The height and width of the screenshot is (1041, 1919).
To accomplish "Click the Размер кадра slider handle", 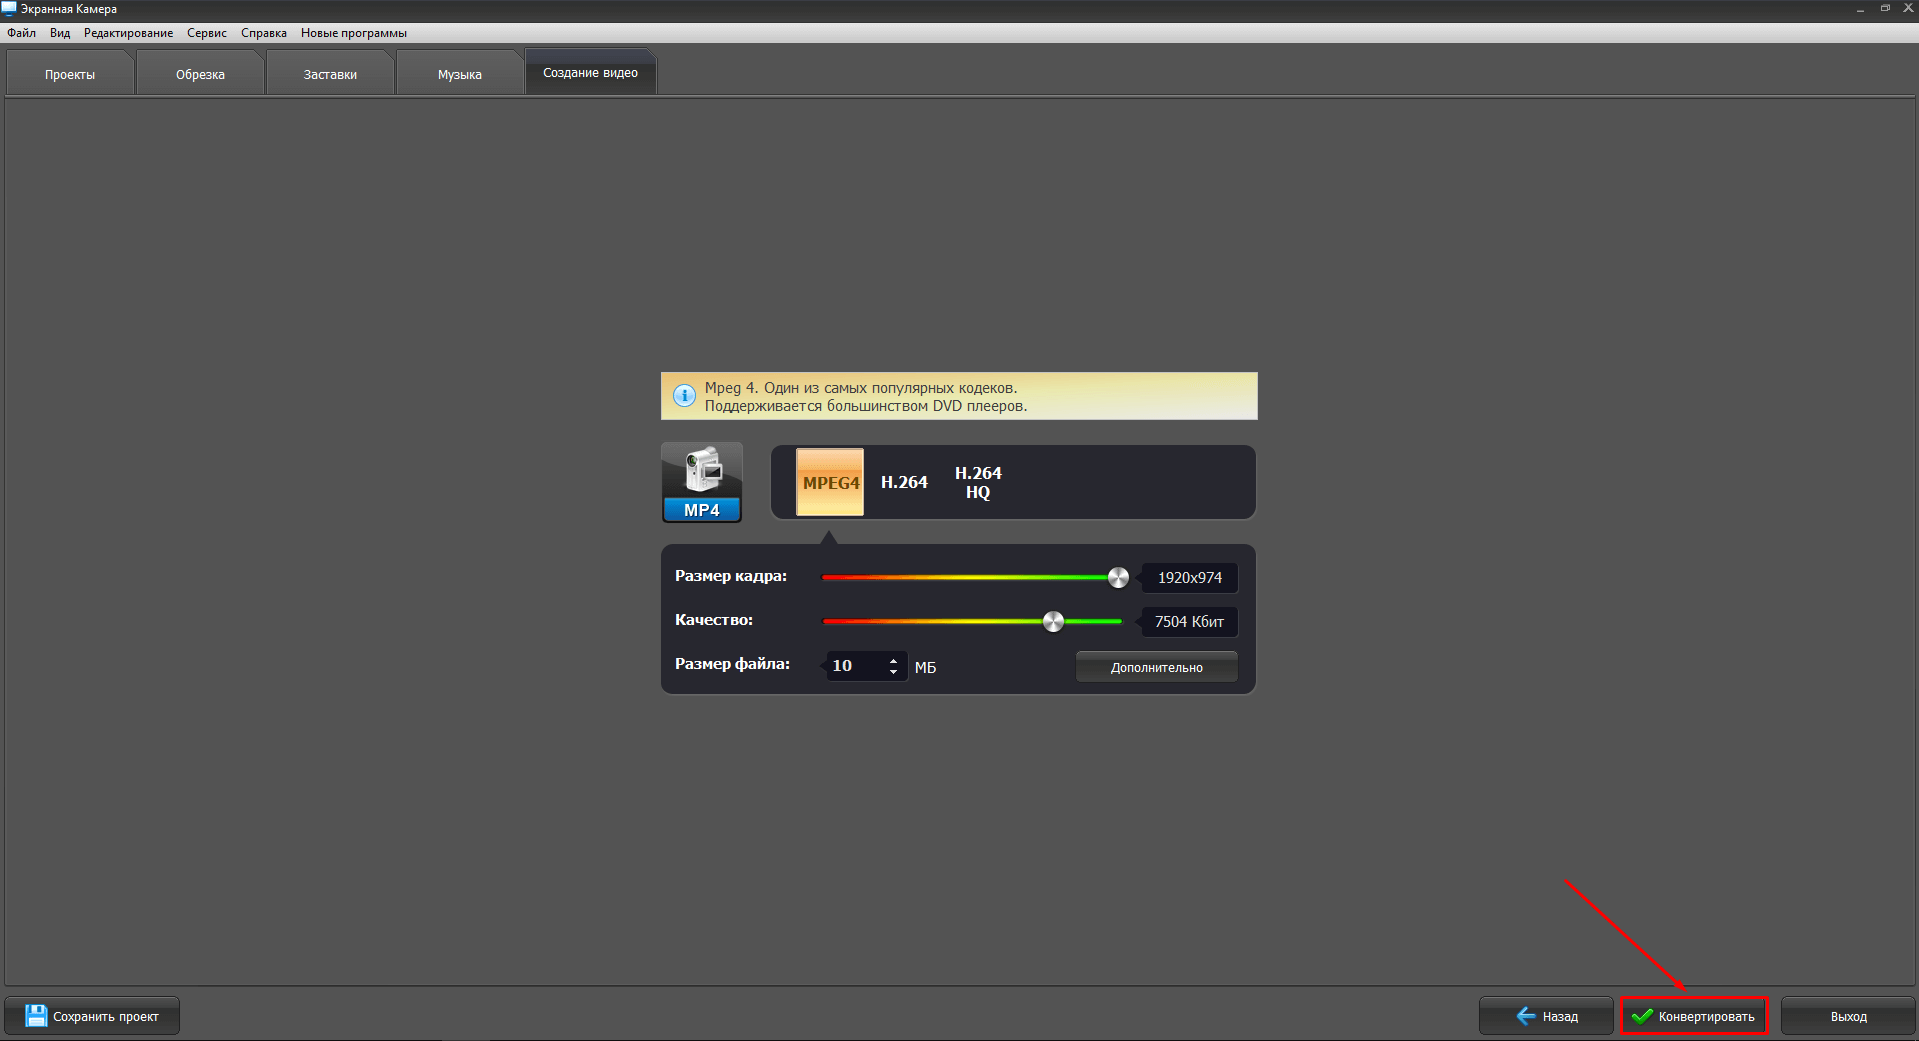I will (1118, 577).
